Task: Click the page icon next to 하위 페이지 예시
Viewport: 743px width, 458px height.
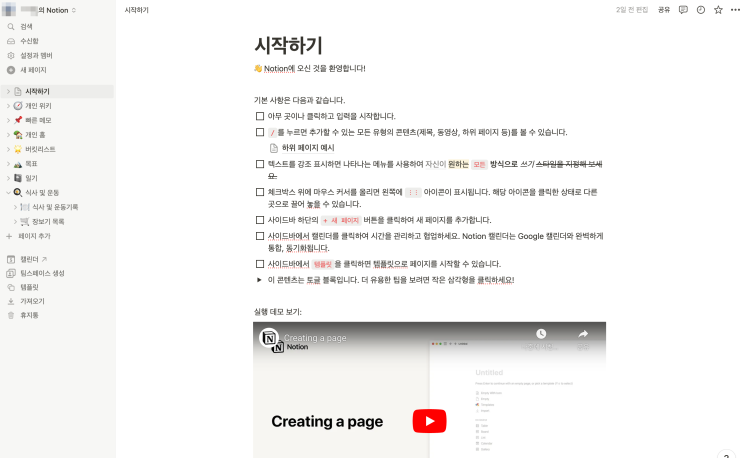Action: click(x=274, y=148)
